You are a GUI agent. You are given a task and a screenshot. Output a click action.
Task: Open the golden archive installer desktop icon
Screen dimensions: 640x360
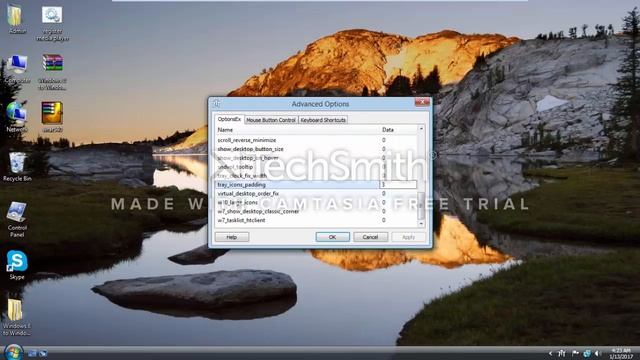52,116
